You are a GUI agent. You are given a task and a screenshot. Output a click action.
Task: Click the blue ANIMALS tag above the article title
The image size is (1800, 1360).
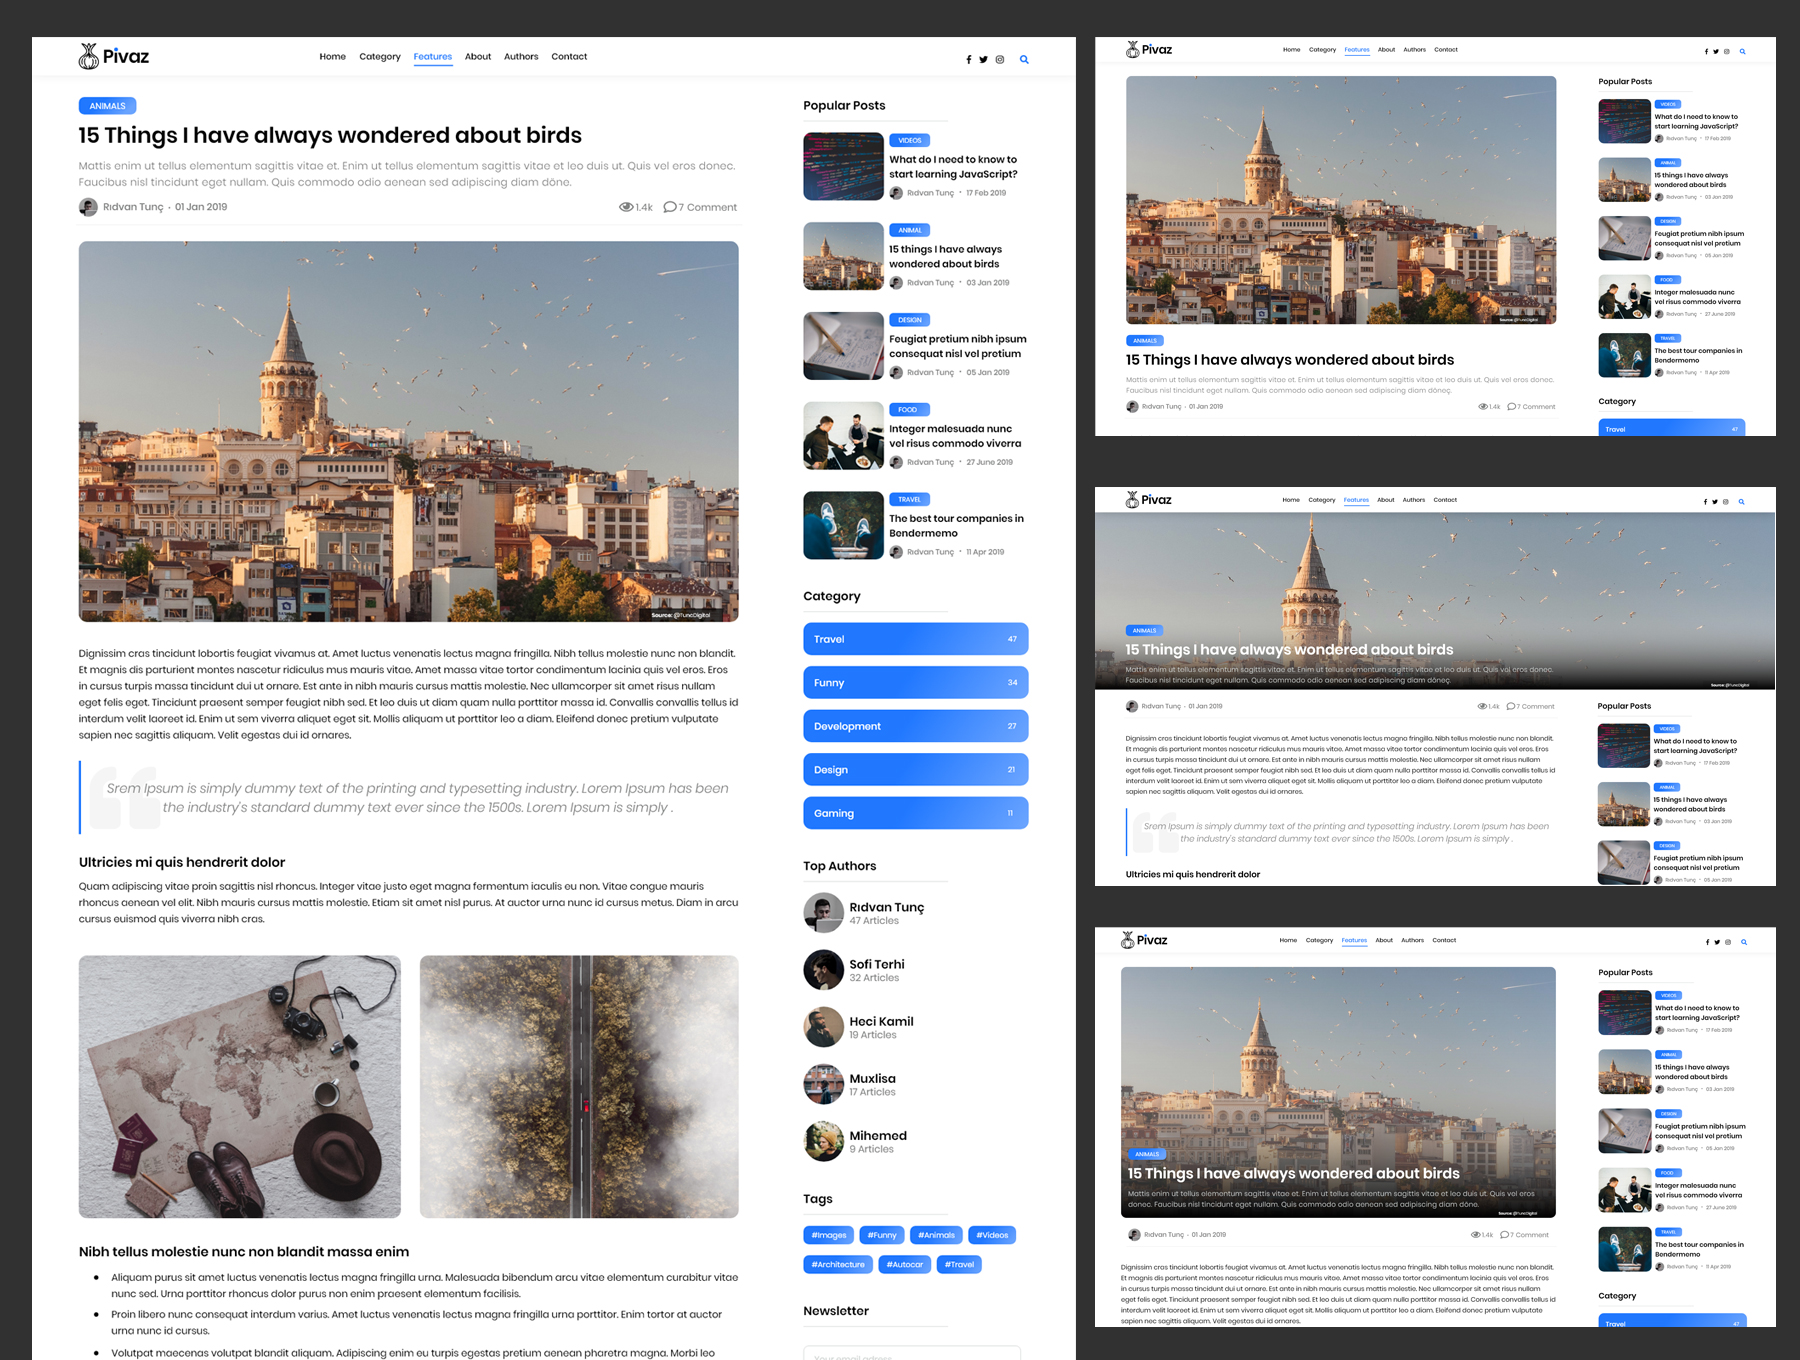tap(107, 106)
